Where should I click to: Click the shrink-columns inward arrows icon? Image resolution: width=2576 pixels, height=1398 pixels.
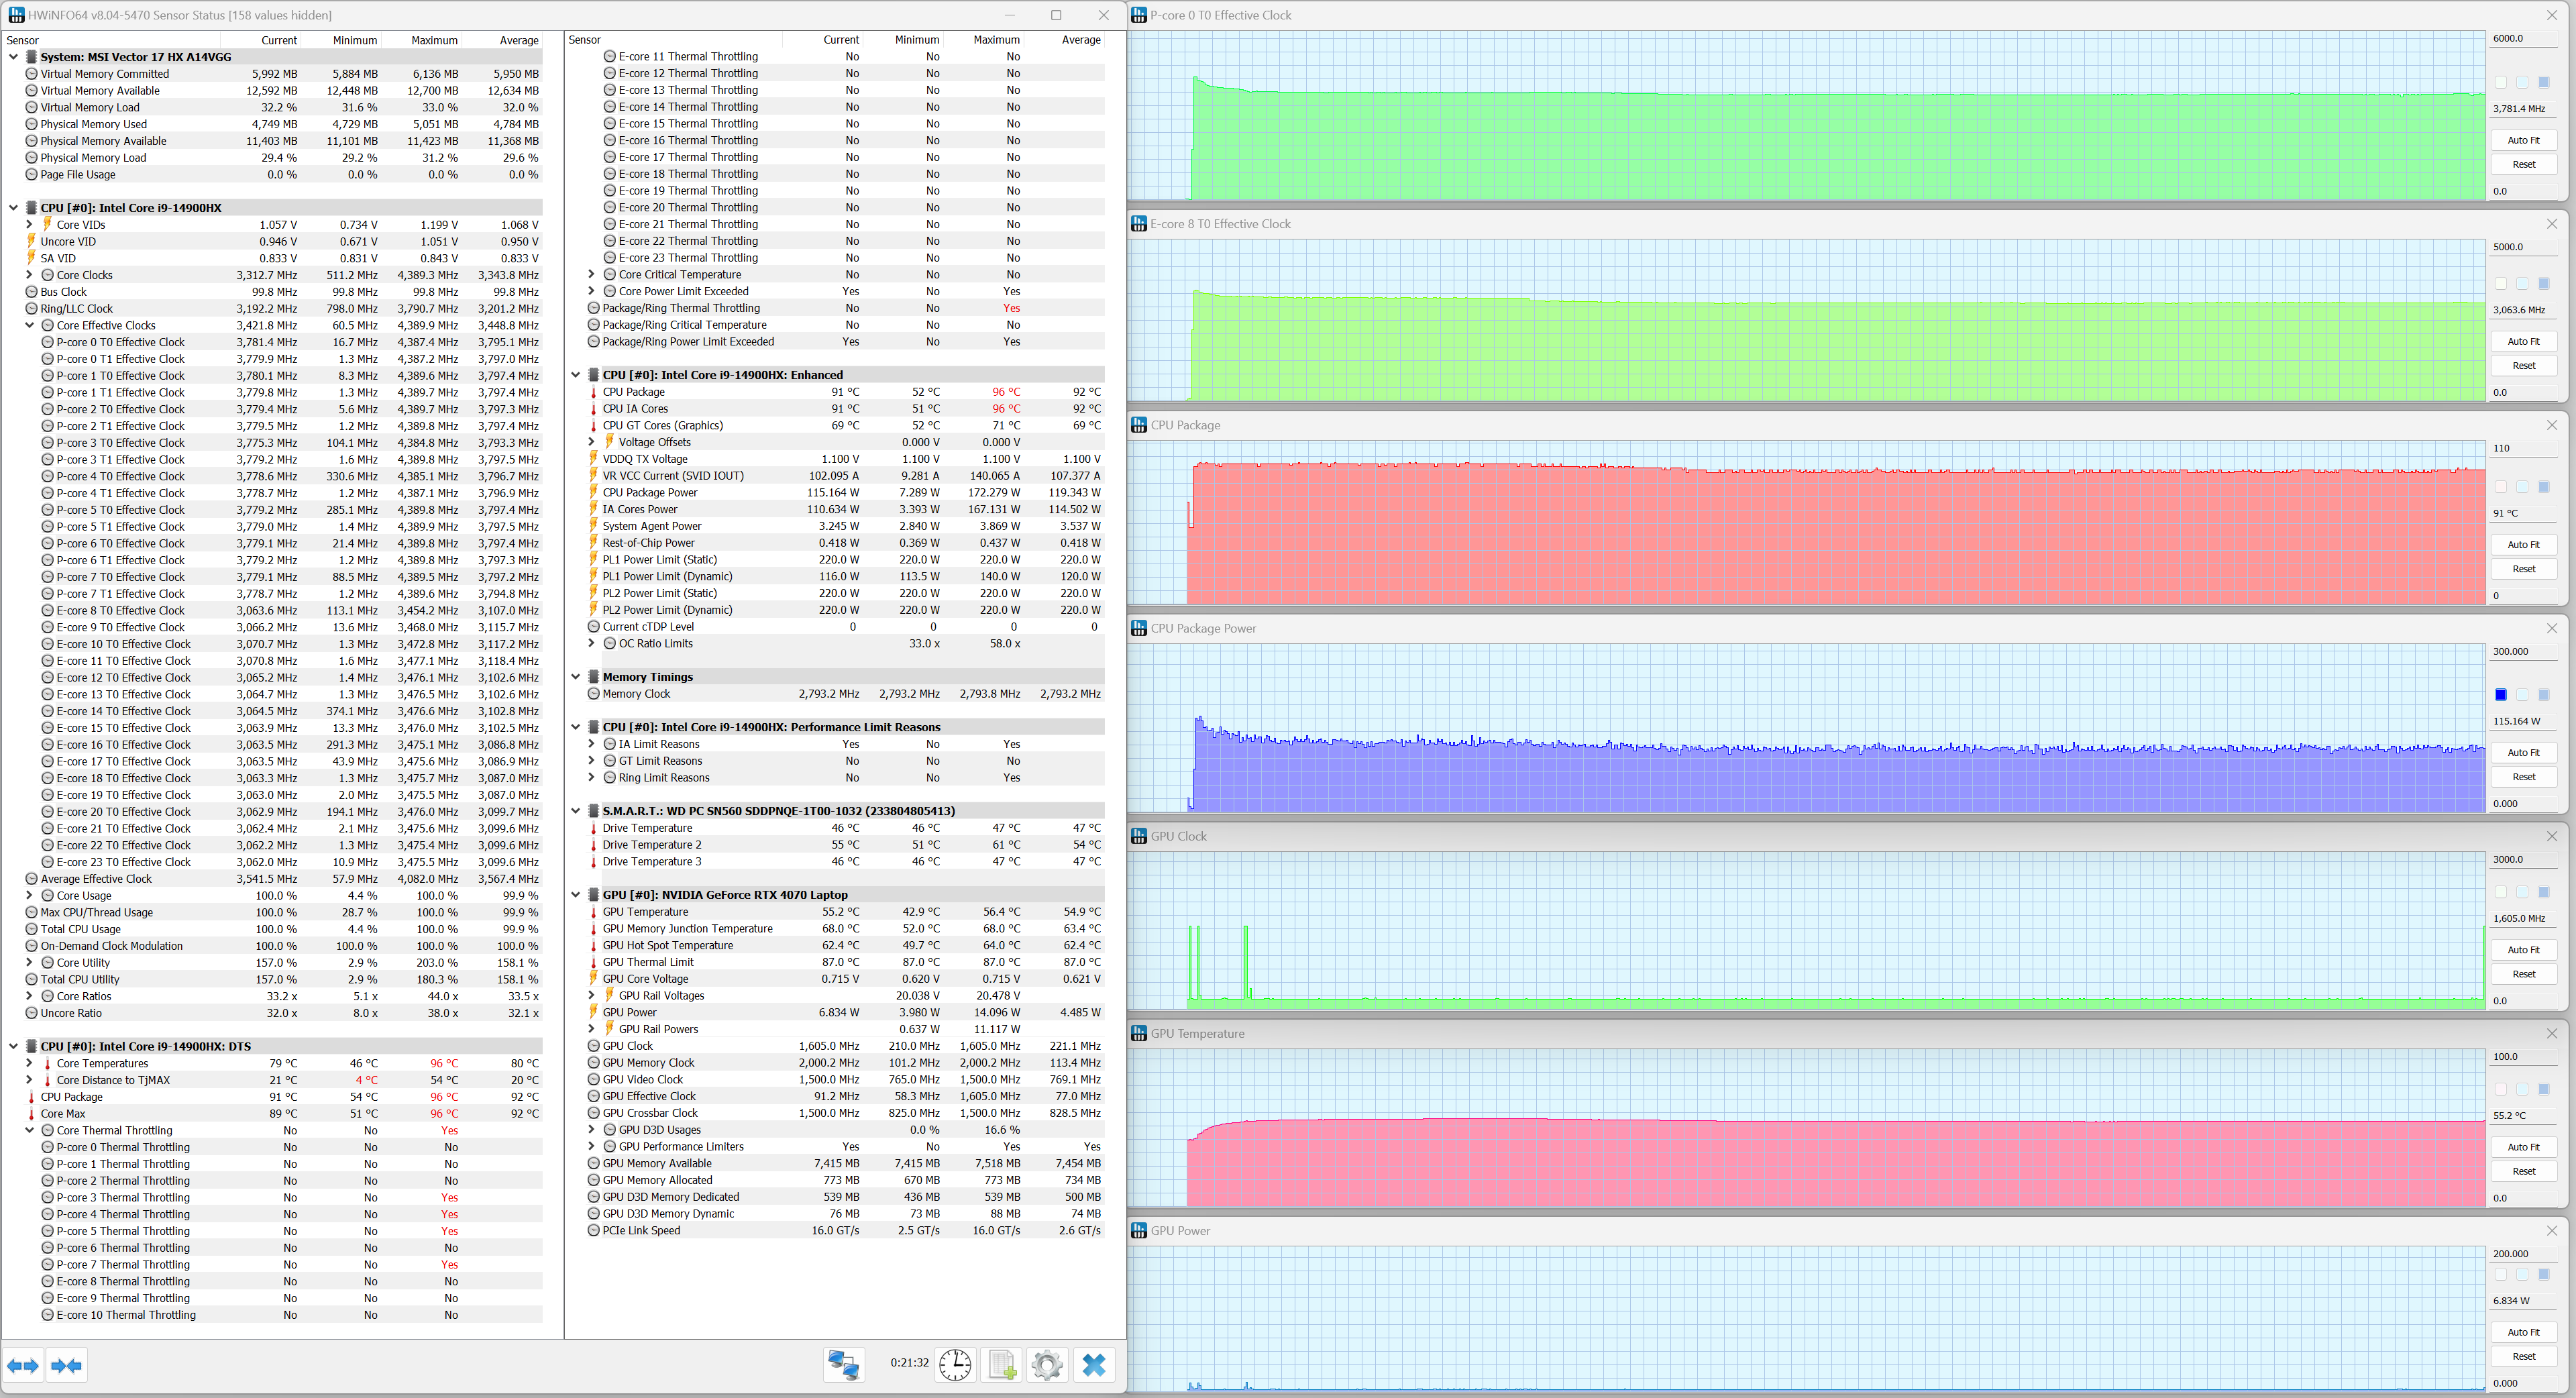67,1366
